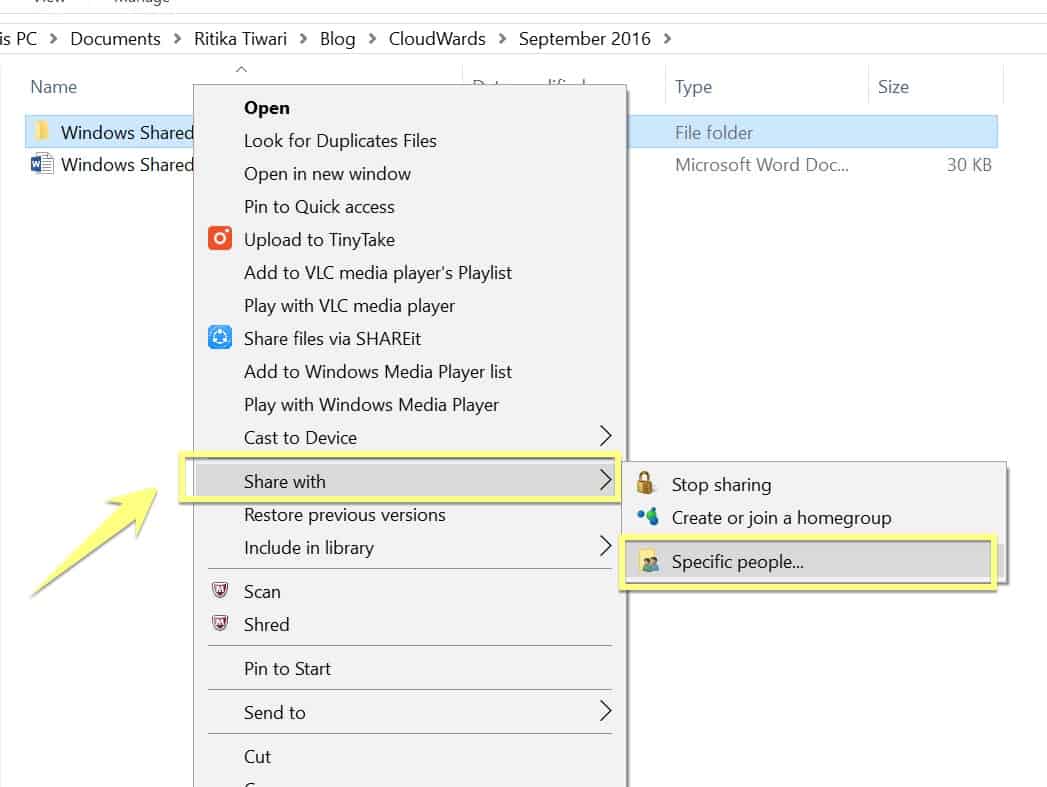Sort files by the Size column header
The image size is (1047, 787).
pyautogui.click(x=893, y=87)
